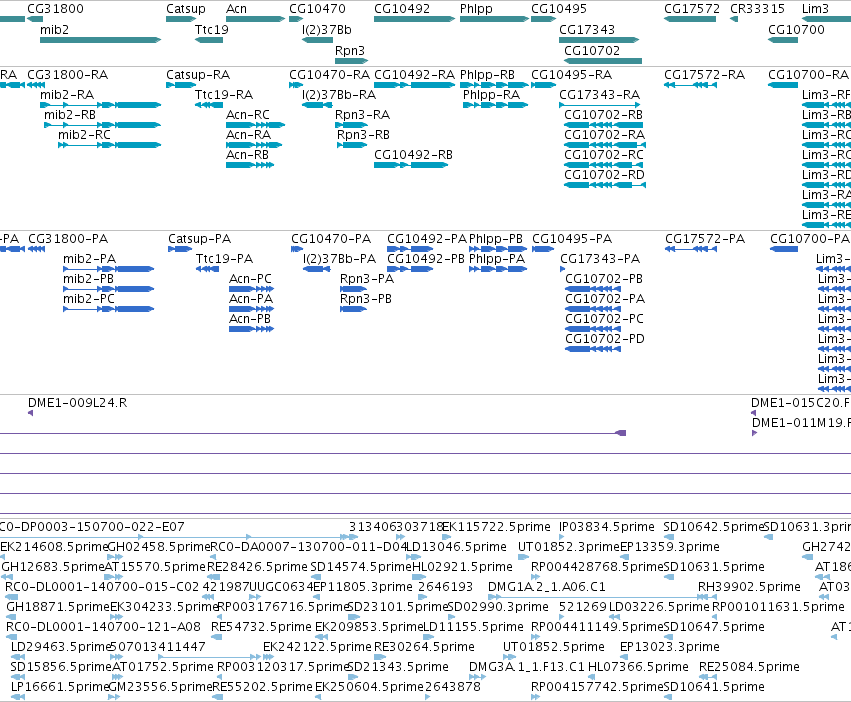Click the CG31800 gene label
Screen dimensions: 851x702
tap(55, 9)
